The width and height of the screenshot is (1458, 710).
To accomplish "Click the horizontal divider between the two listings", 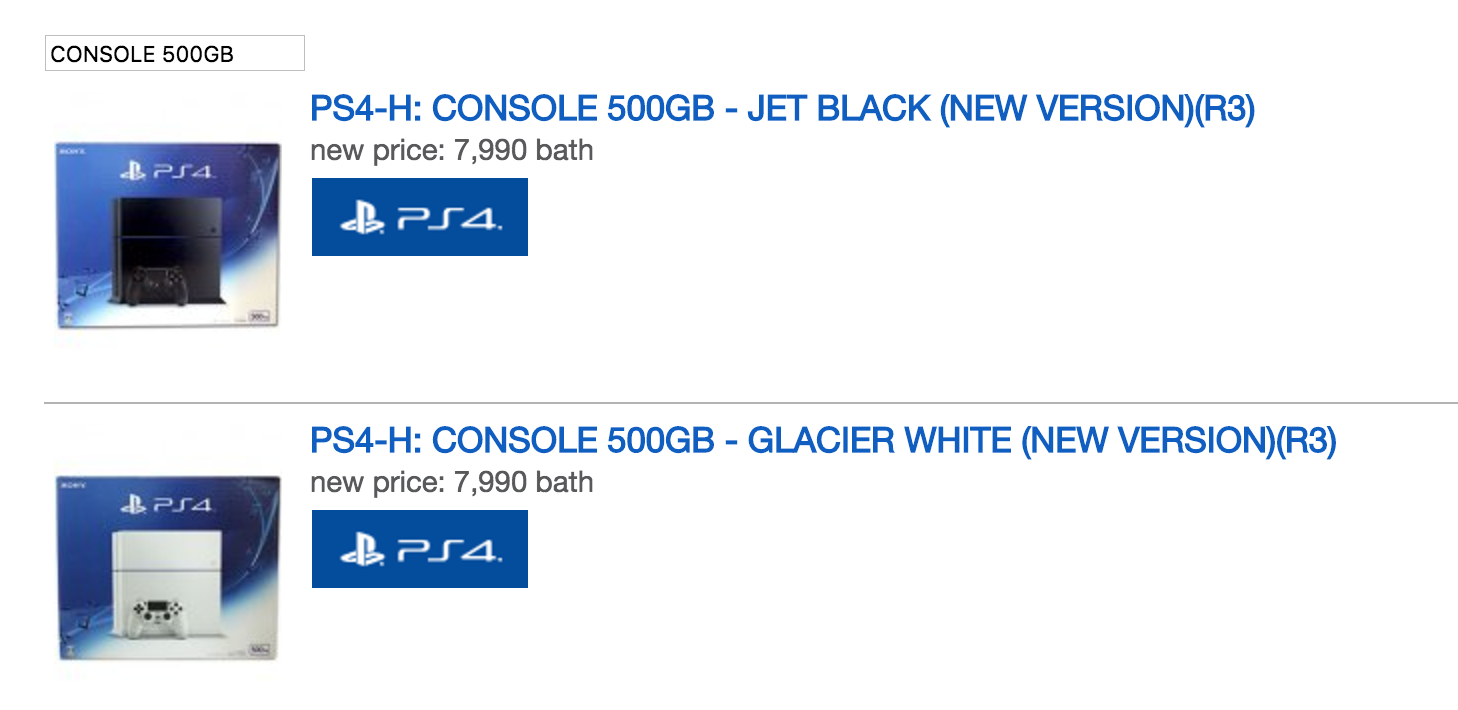I will tap(750, 402).
